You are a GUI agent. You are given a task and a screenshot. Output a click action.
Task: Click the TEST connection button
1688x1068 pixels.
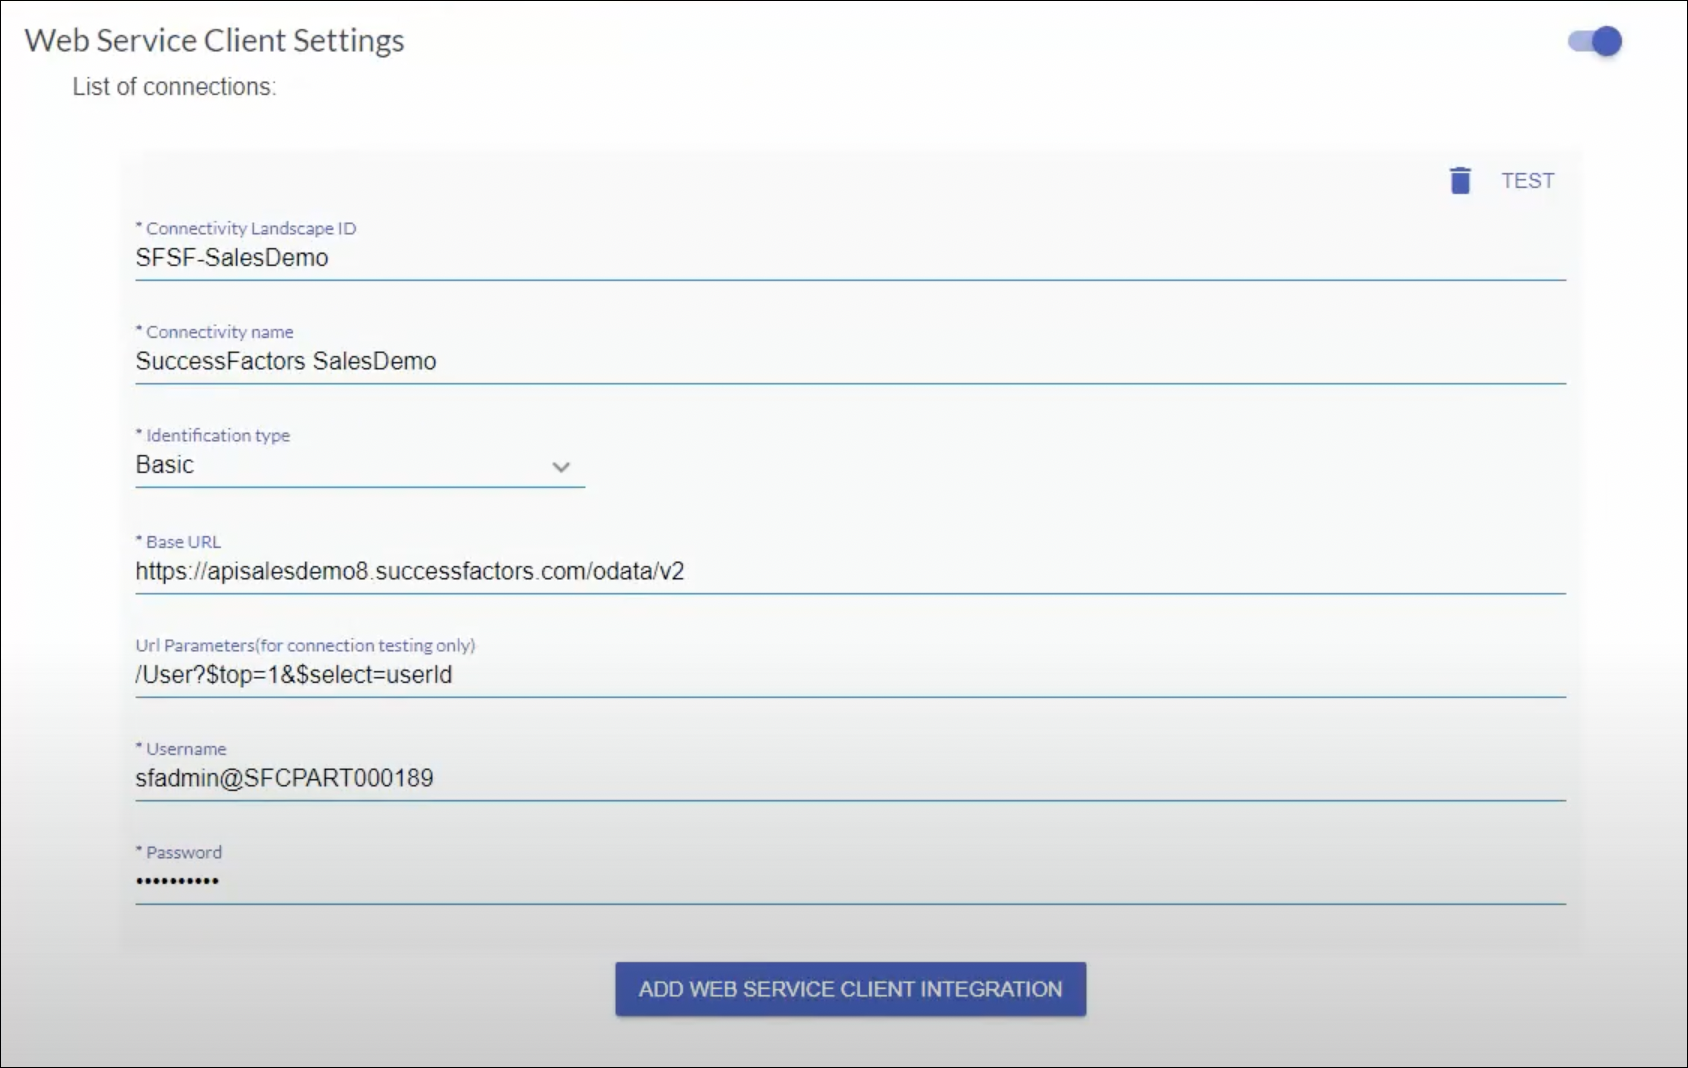point(1527,181)
